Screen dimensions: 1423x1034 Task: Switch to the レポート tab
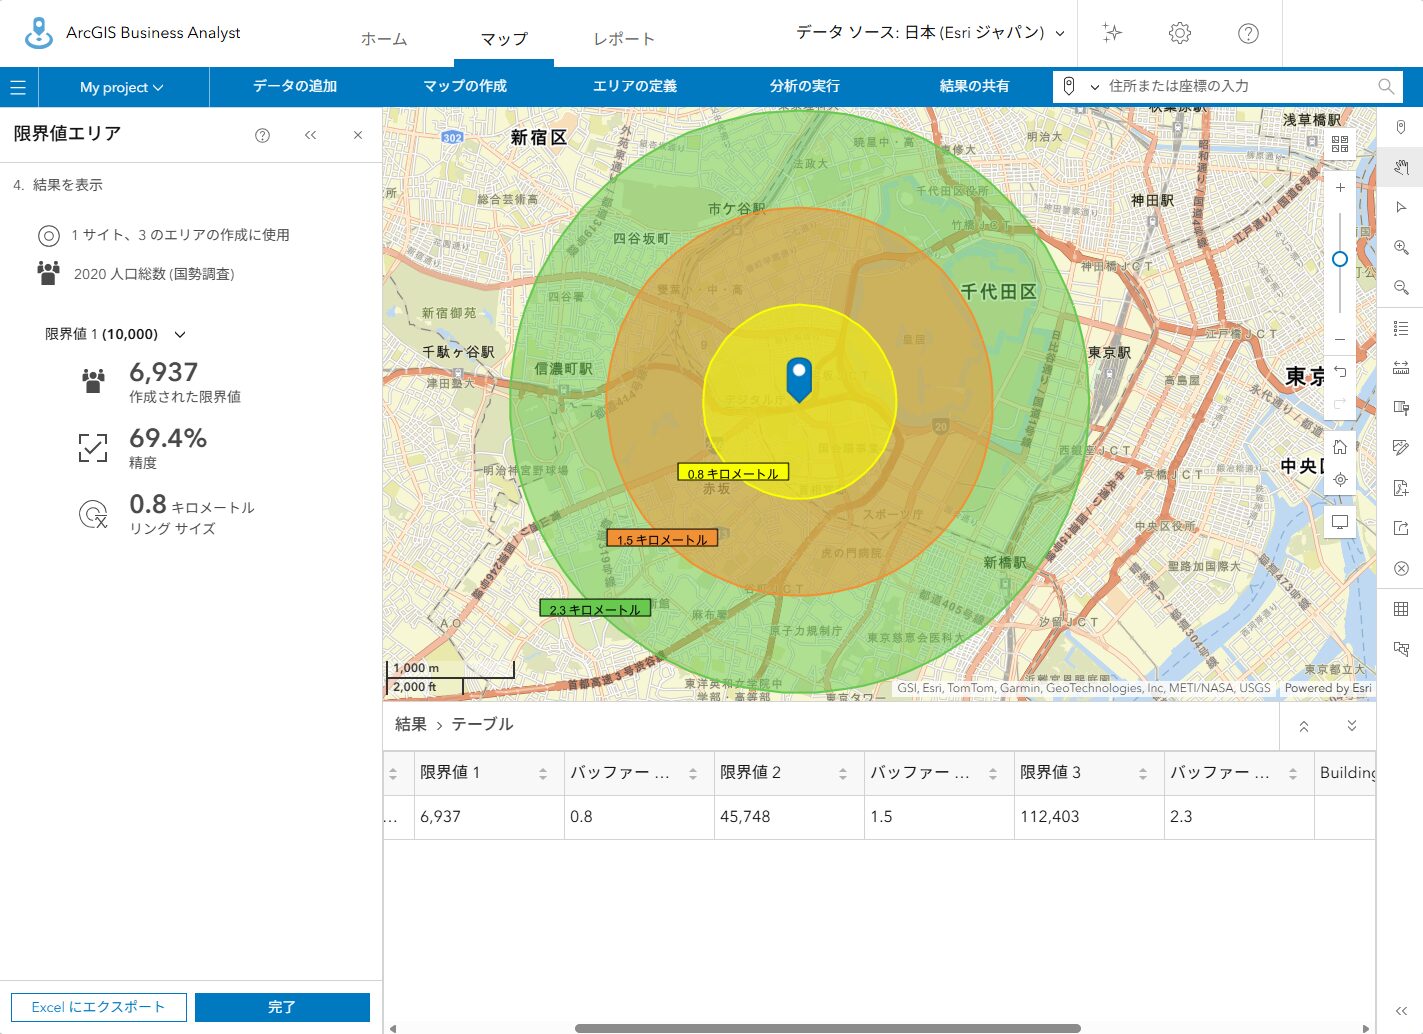pos(624,39)
